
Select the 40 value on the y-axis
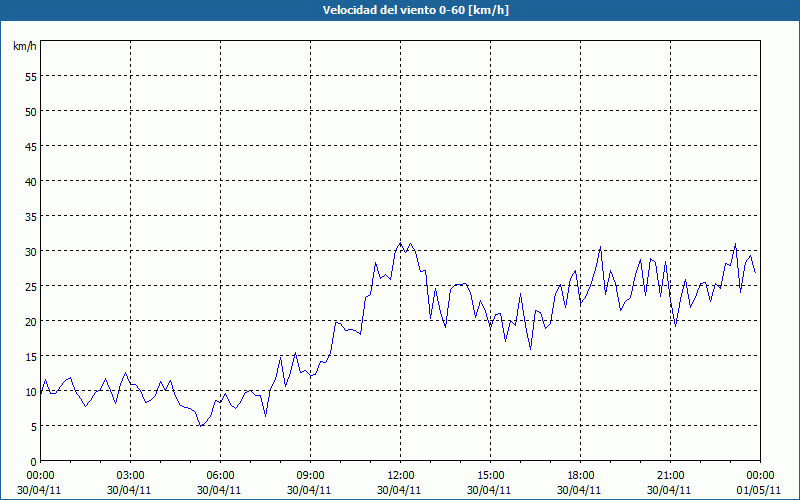click(31, 181)
